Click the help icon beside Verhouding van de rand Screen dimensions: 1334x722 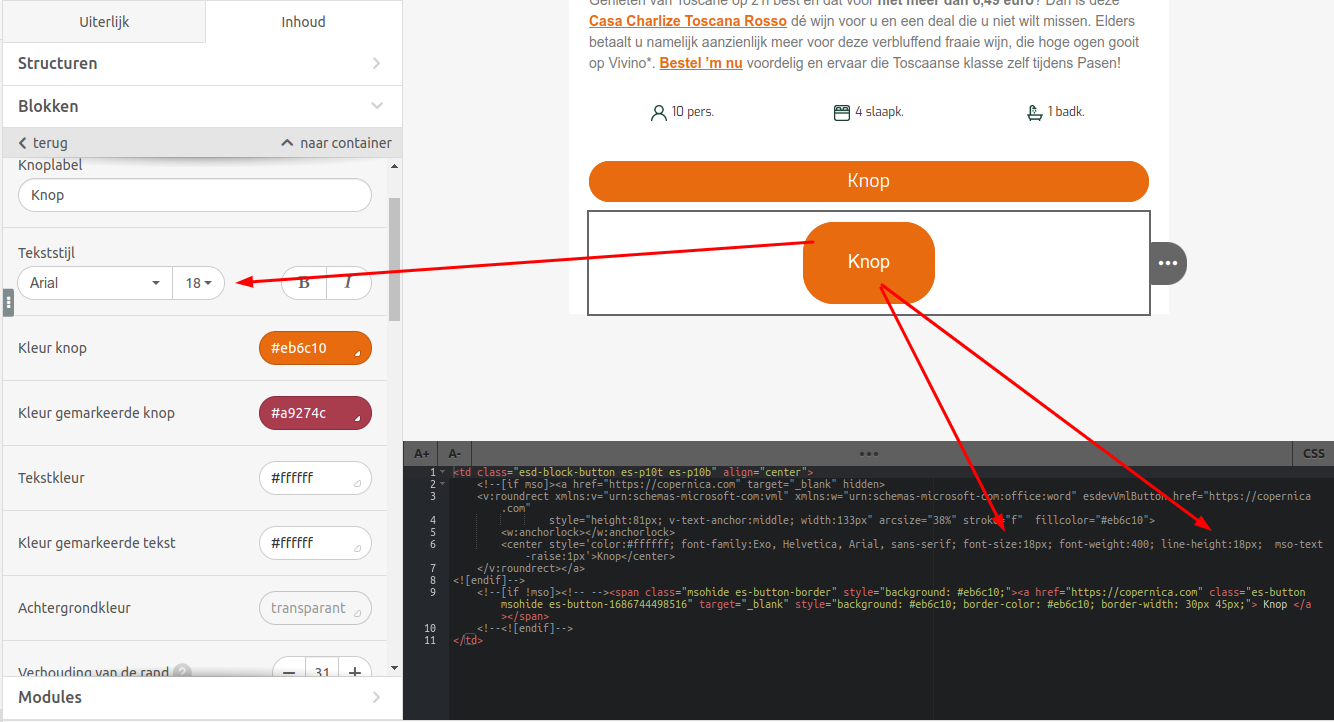(182, 673)
